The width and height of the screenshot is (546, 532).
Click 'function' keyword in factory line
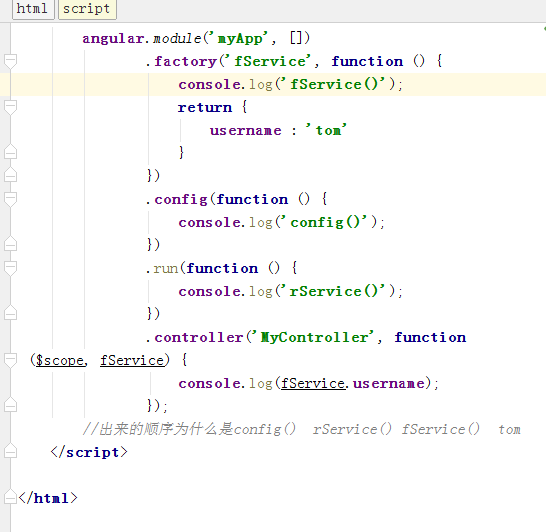367,61
